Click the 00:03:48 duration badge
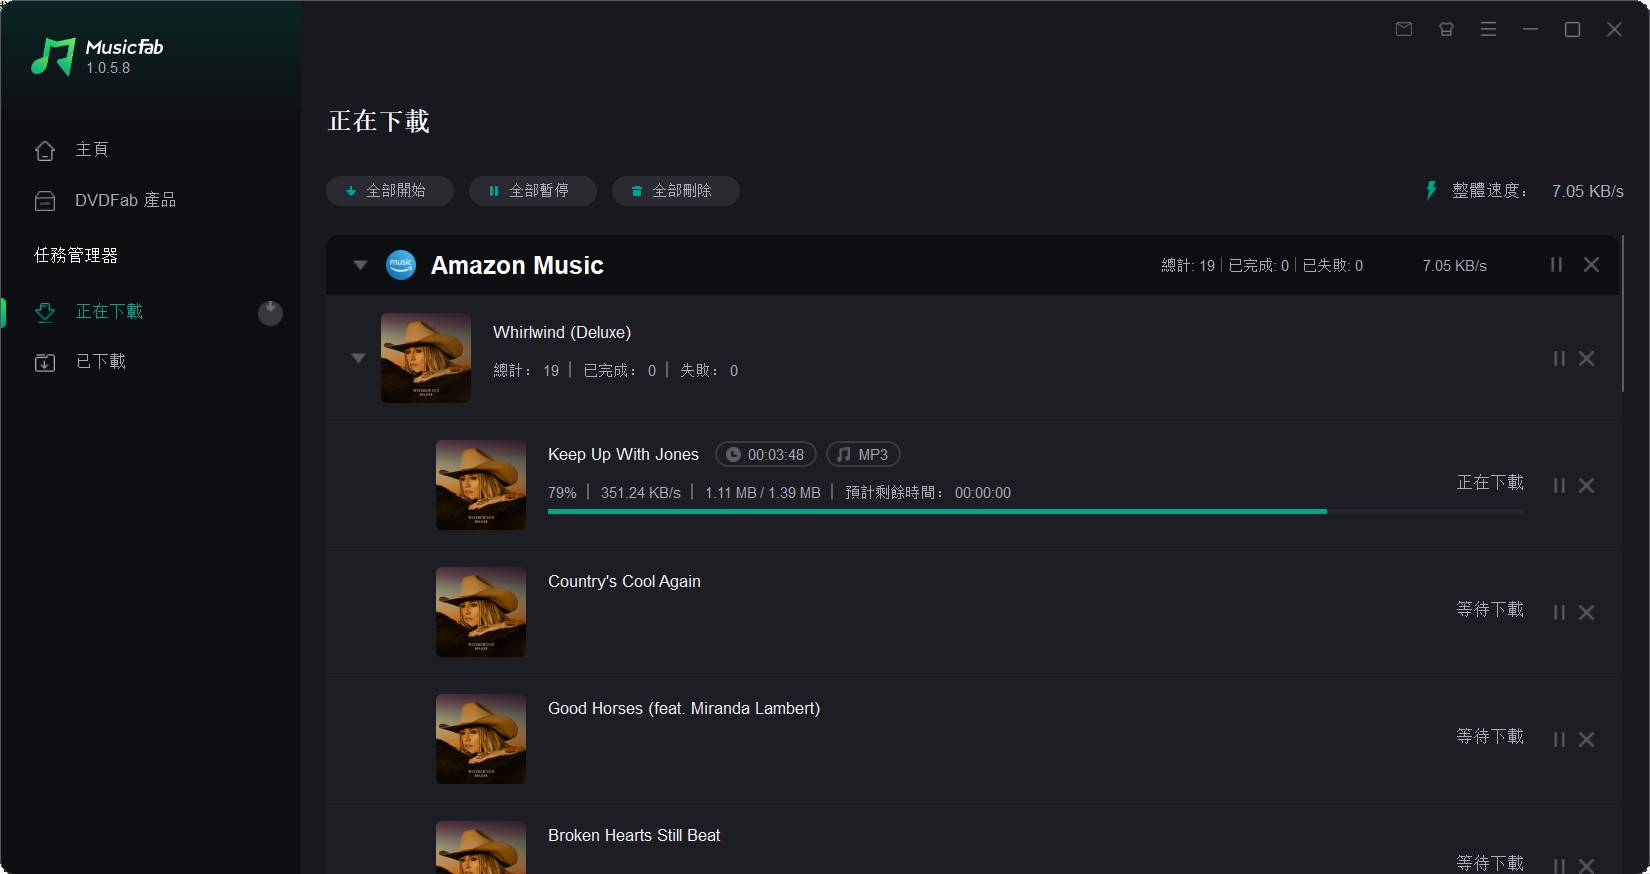Screen dimensions: 1650x874 (766, 454)
